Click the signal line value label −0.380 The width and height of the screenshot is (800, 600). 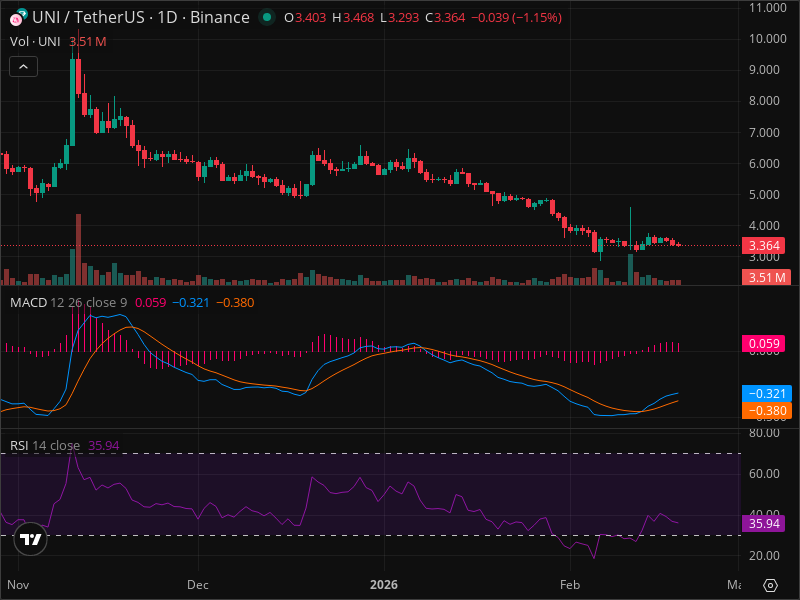pyautogui.click(x=766, y=411)
